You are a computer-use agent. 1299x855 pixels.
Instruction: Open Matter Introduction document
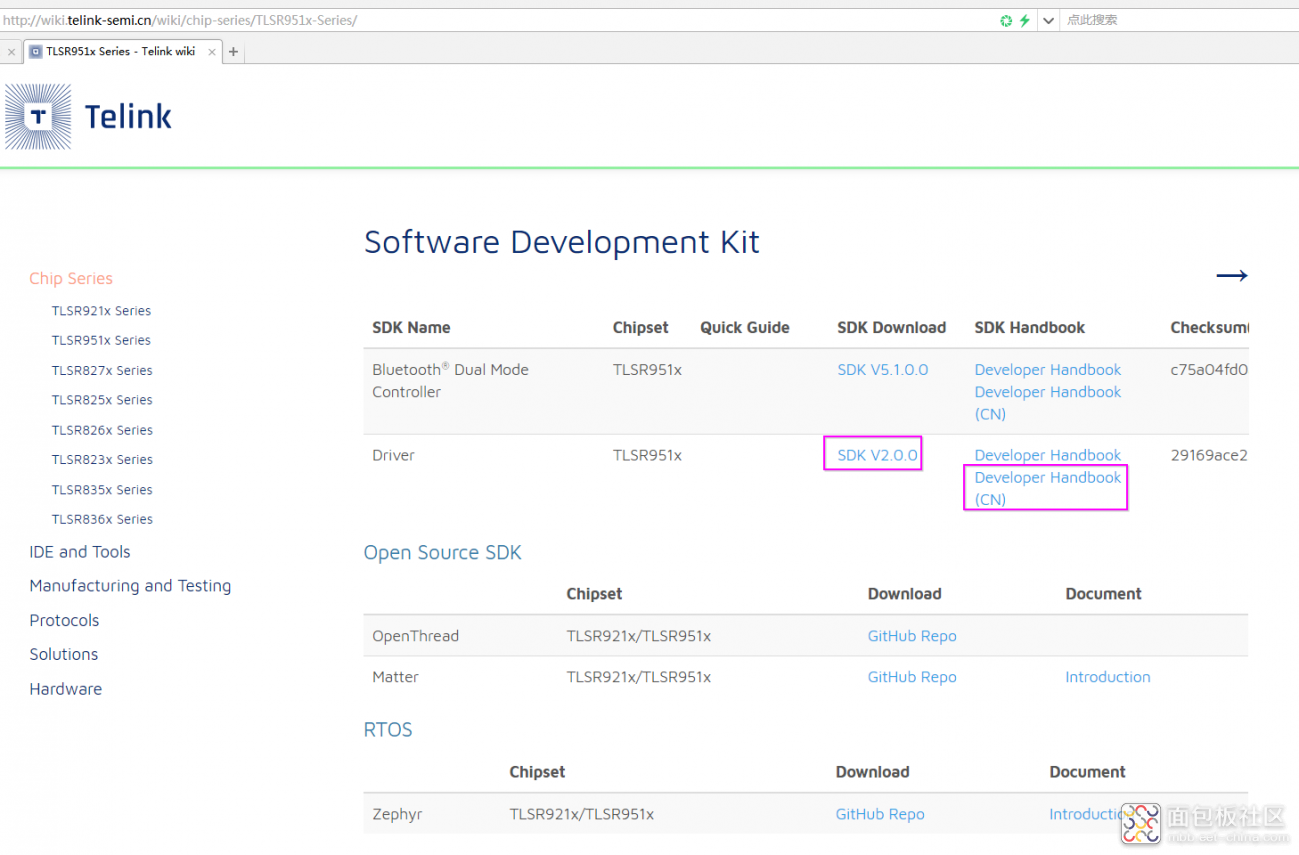pyautogui.click(x=1108, y=677)
